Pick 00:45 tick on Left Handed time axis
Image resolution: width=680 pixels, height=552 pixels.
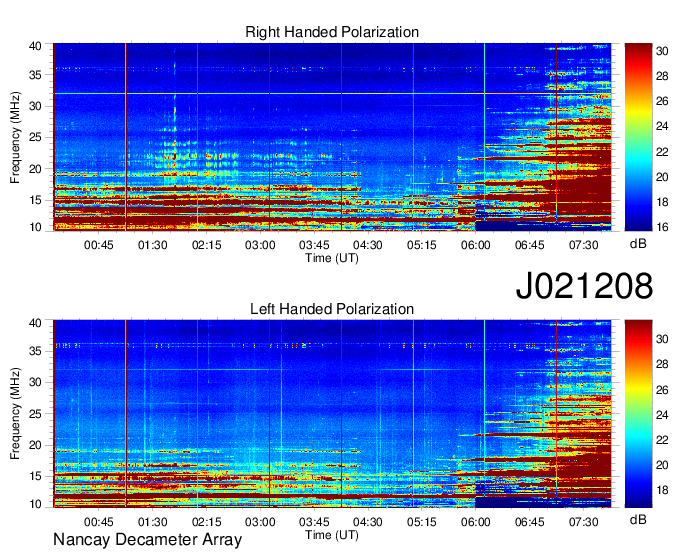(99, 522)
